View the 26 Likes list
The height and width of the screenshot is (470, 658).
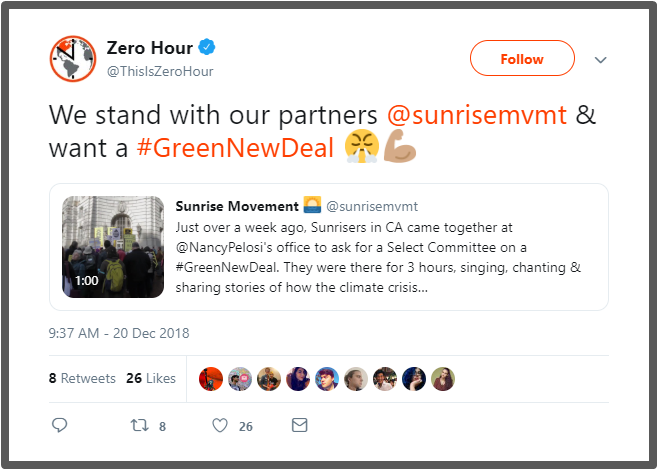click(151, 379)
